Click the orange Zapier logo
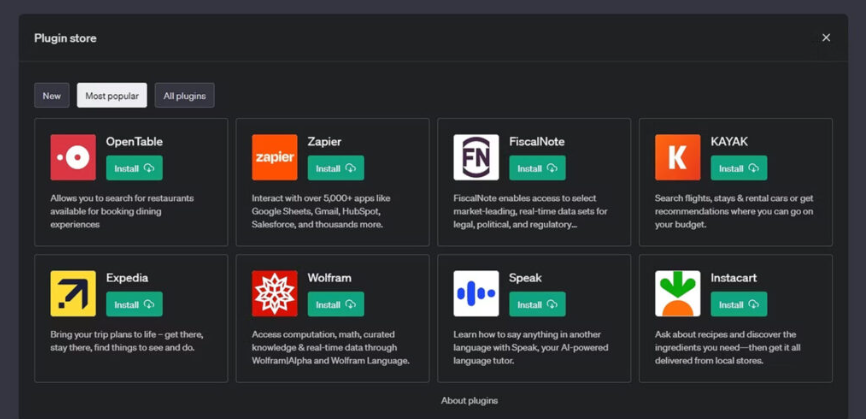866x419 pixels. [274, 157]
